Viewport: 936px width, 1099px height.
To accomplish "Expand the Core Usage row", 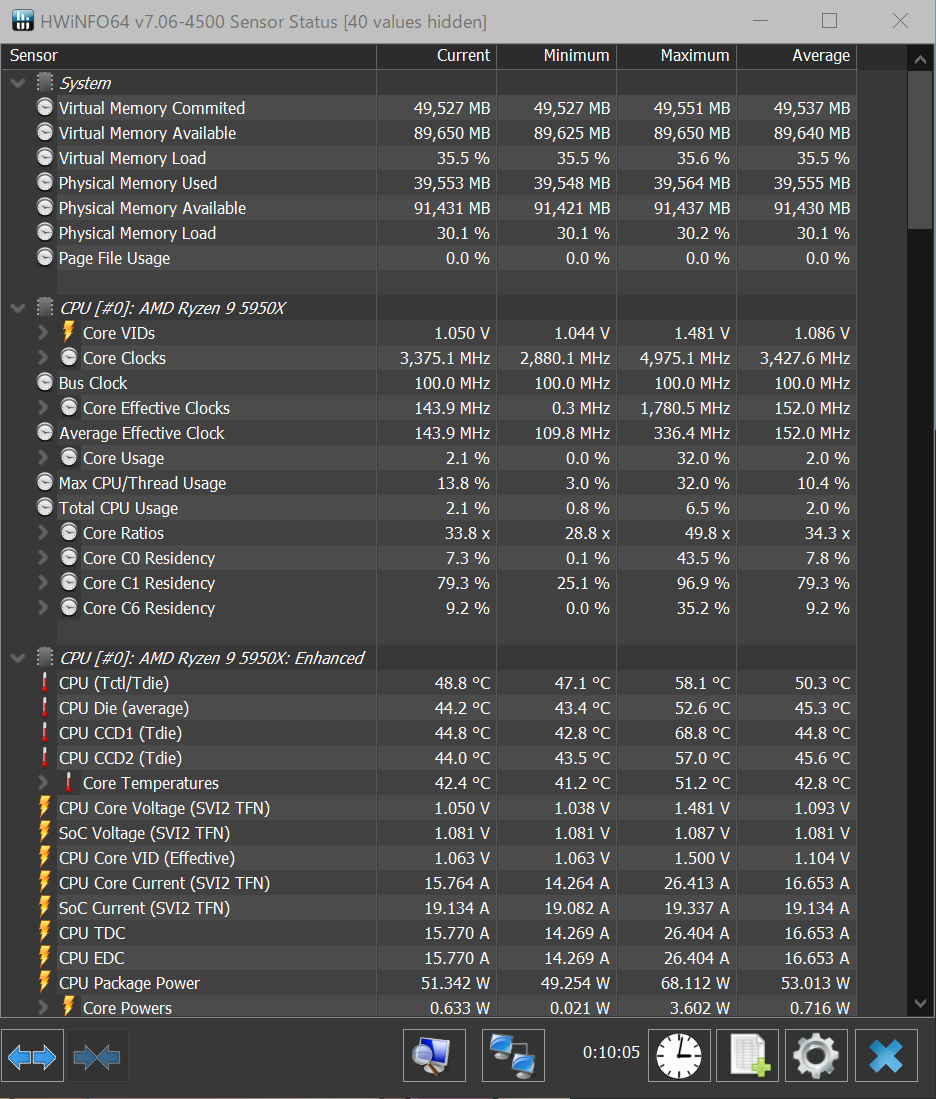I will [x=43, y=458].
